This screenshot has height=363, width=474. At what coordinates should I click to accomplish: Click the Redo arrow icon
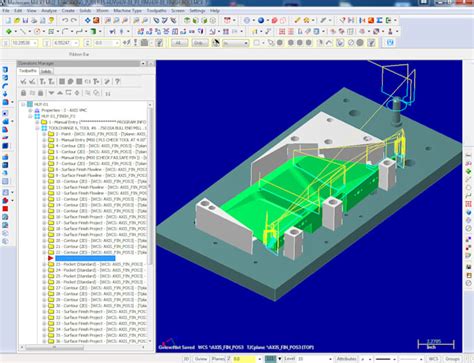click(x=74, y=20)
